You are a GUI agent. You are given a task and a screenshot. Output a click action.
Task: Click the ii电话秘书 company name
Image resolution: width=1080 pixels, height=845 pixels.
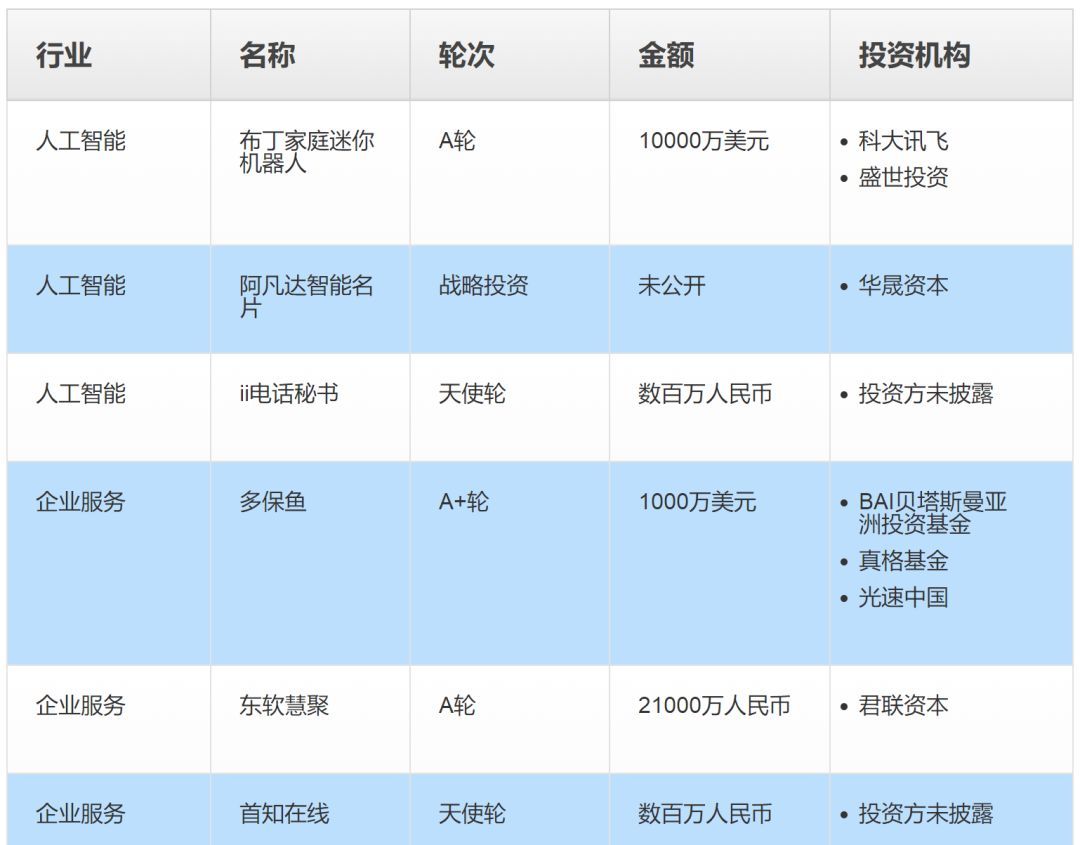289,394
